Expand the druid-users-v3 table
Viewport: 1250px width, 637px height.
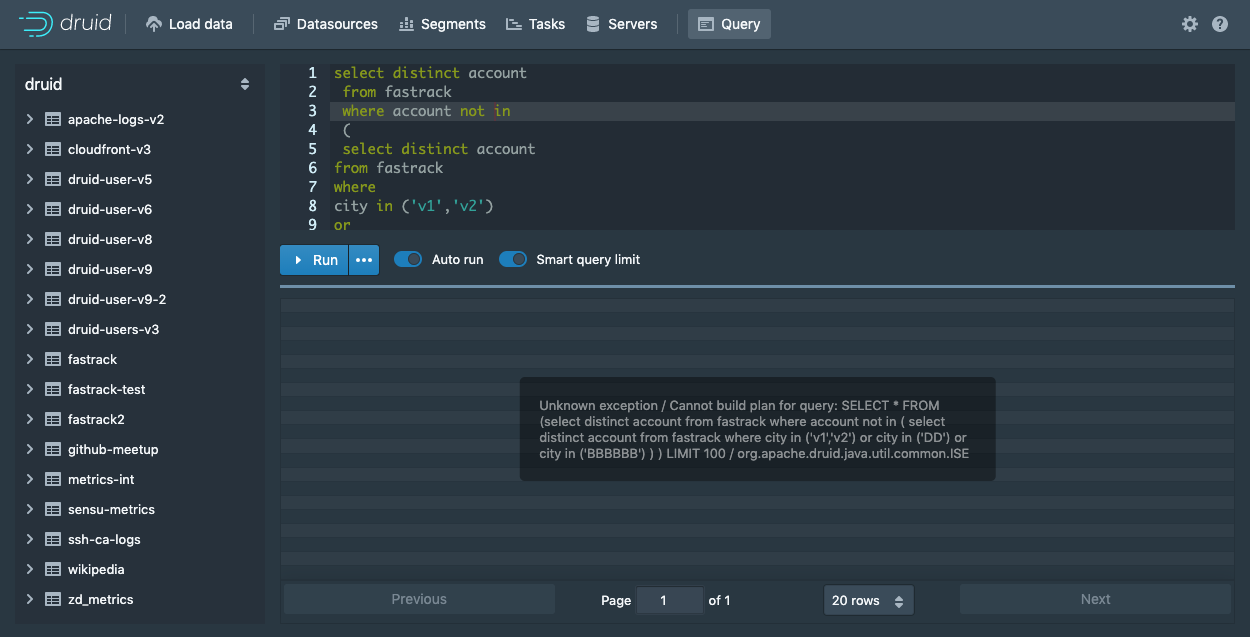point(30,329)
